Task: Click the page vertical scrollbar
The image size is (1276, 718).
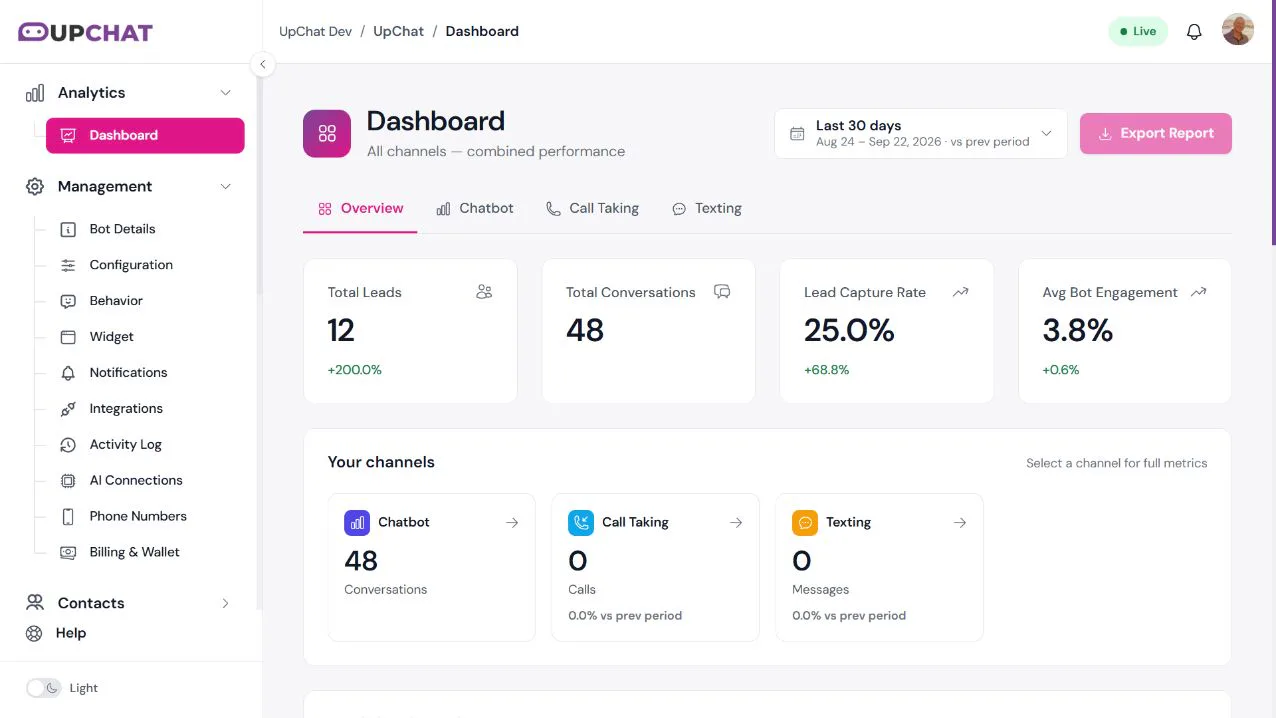Action: point(1273,122)
